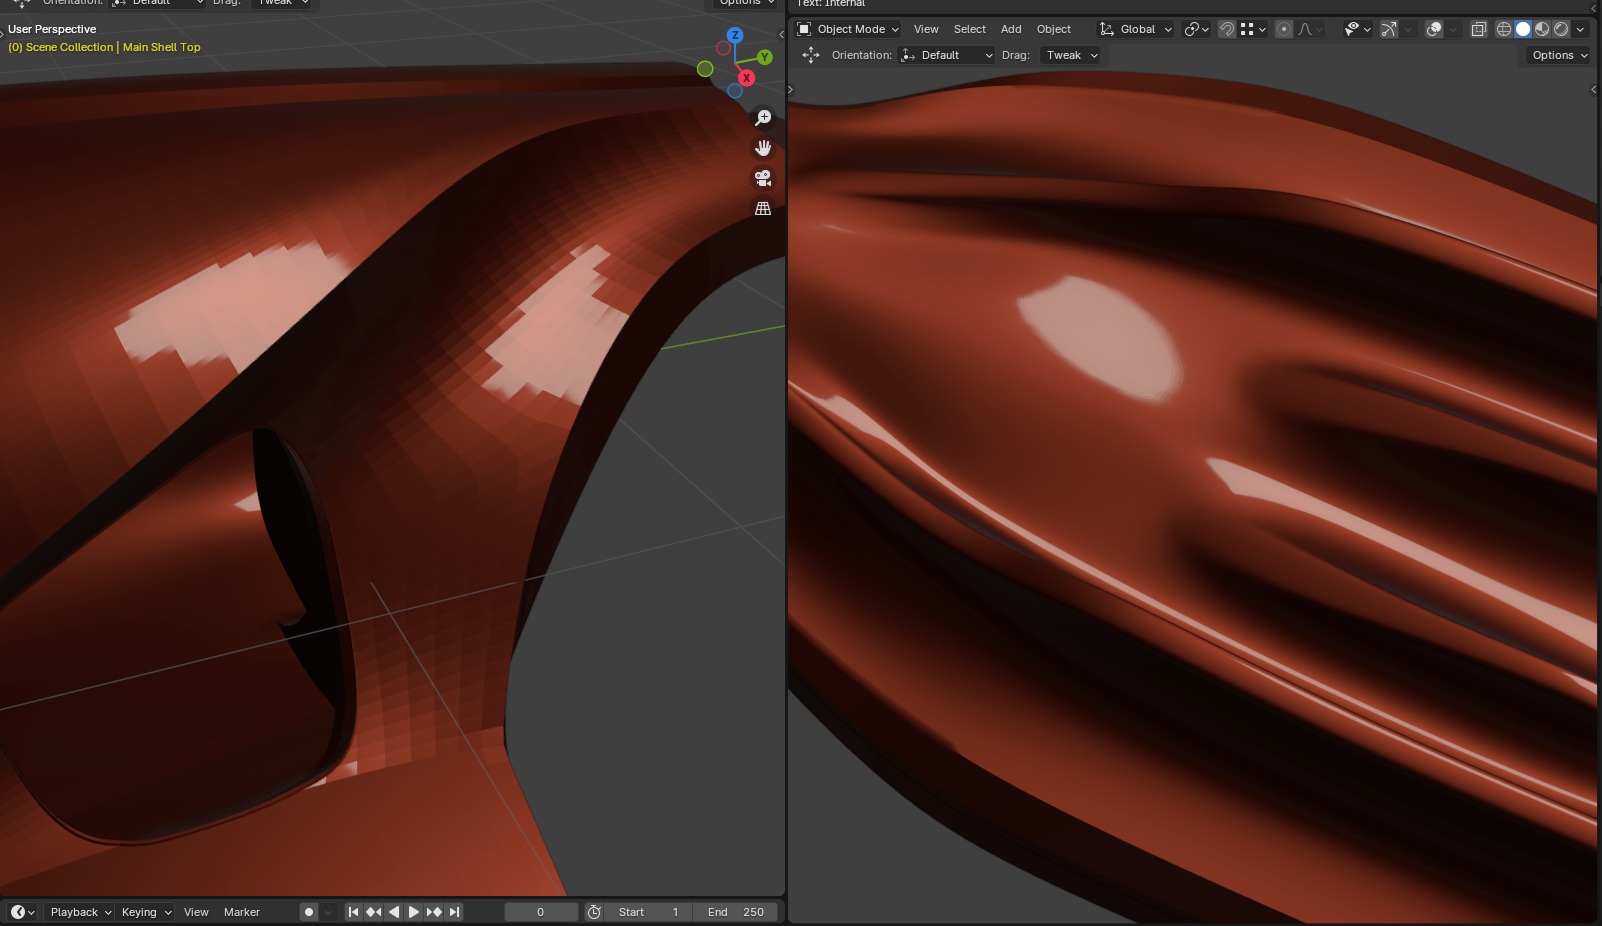Switch perspective/orthographic with grid icon
The image size is (1602, 926).
click(x=763, y=208)
